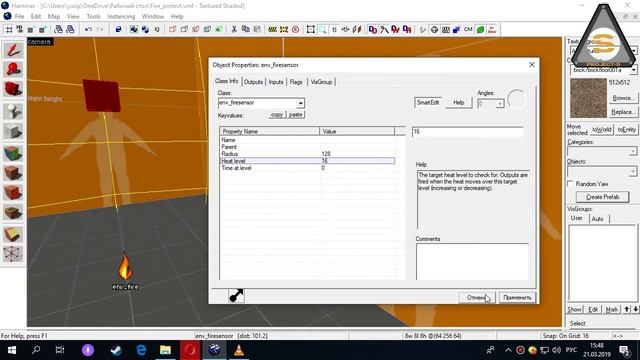Click the value input field showing 16
This screenshot has width=640, height=360.
[467, 131]
